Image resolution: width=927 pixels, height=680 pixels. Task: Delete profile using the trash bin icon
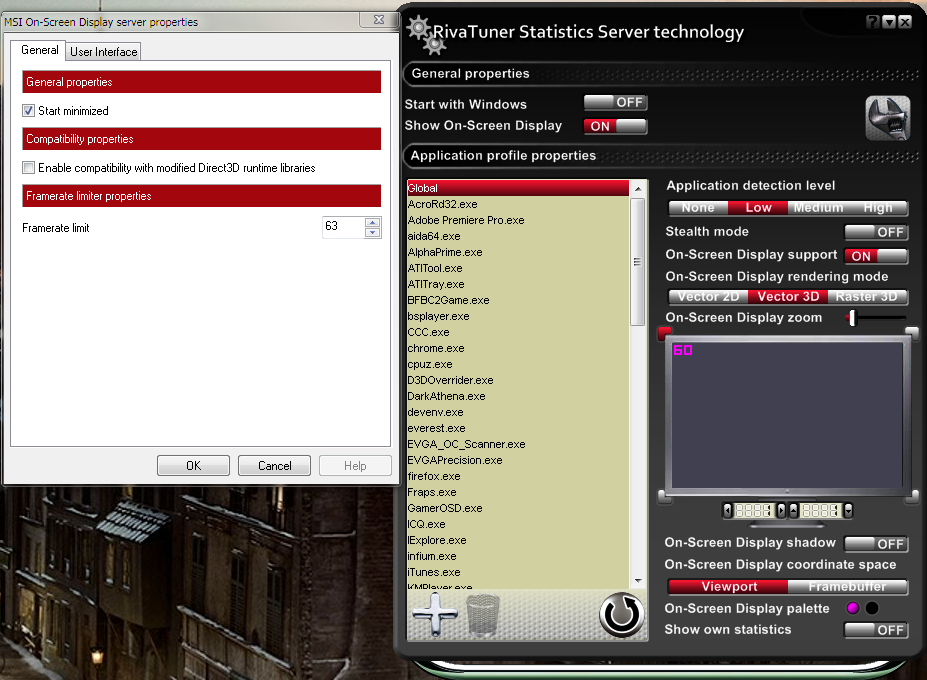pyautogui.click(x=483, y=616)
